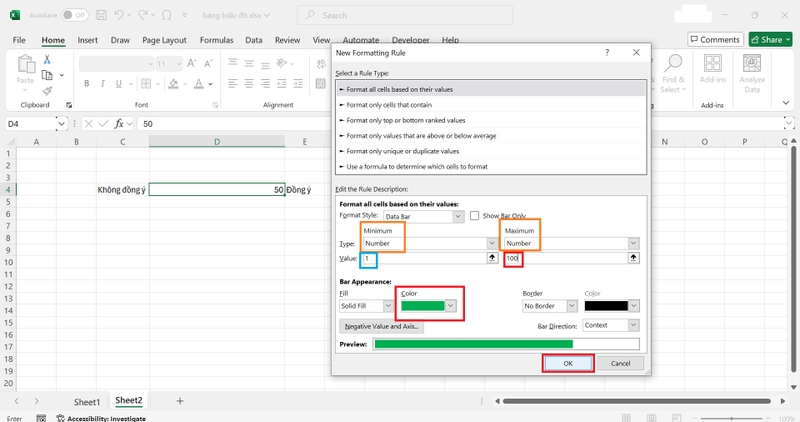Click the OK button
The image size is (800, 422).
coord(568,363)
